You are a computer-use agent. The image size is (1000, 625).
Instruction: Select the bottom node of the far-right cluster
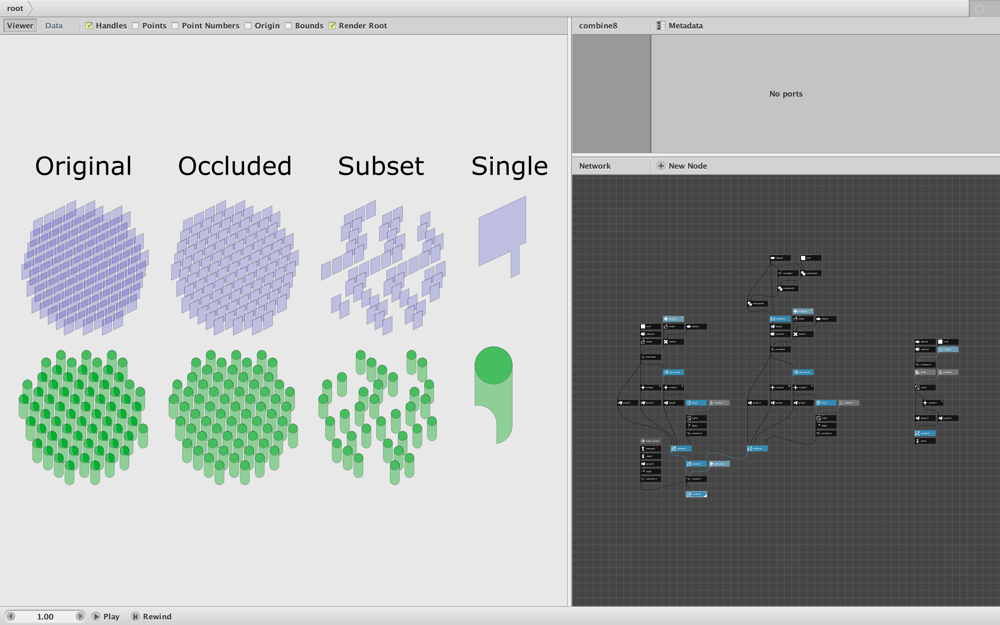(x=925, y=441)
